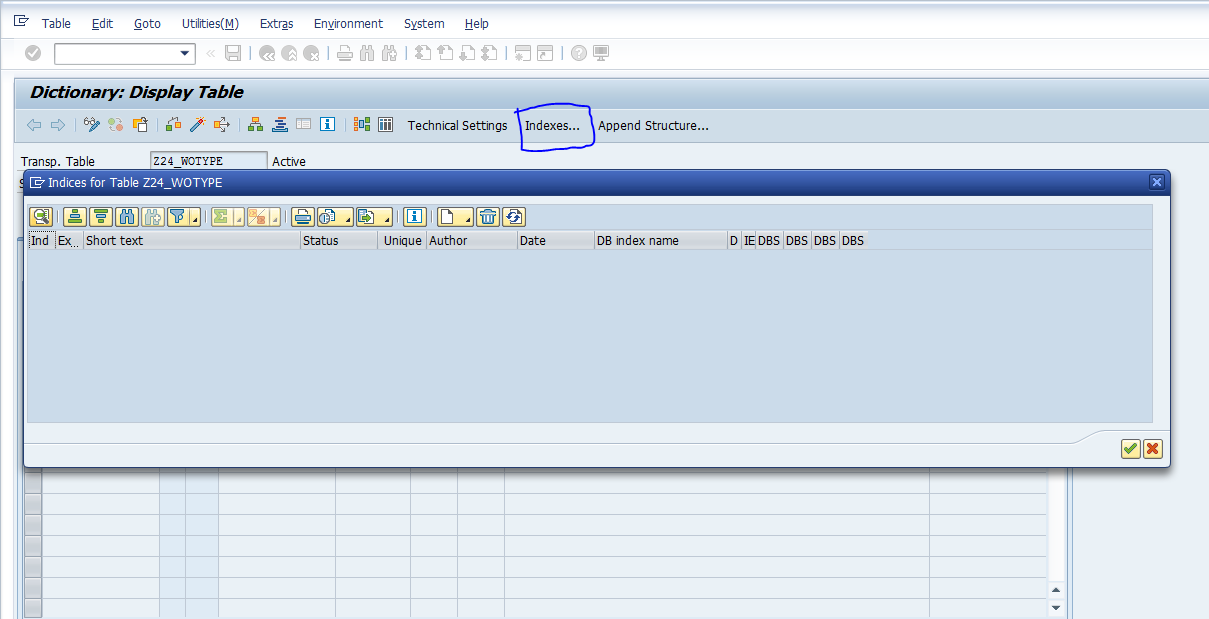Click the Details magnifier icon in index dialog
Screen dimensions: 1209x619
coord(41,217)
